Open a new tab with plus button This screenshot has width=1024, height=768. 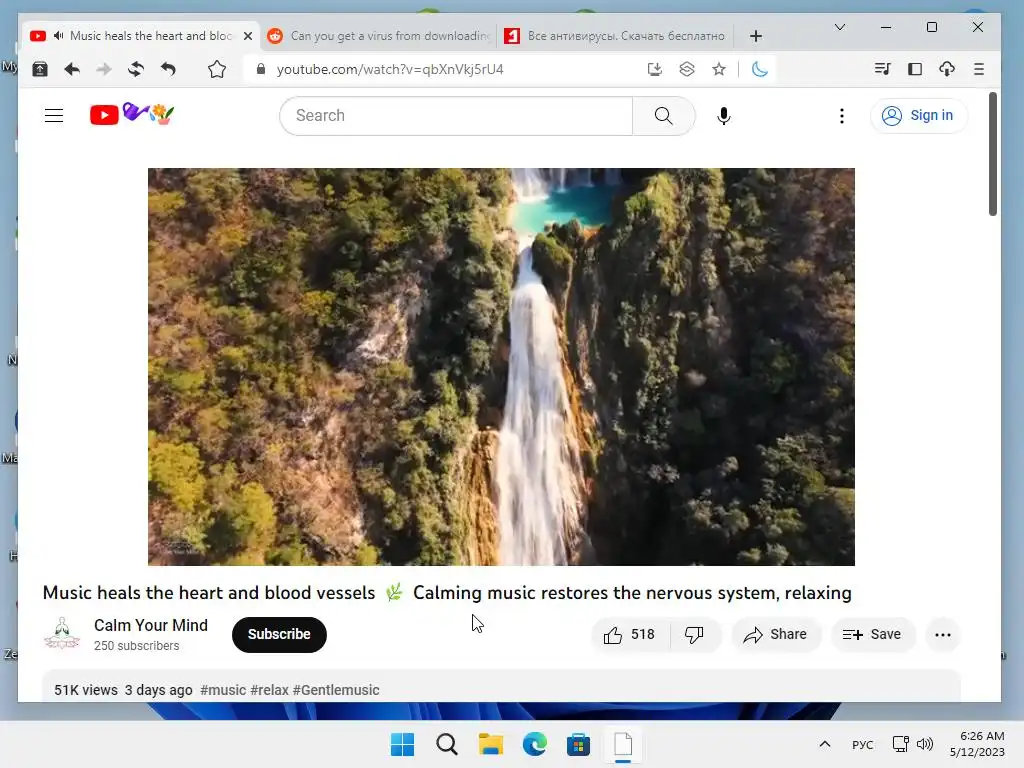[756, 36]
